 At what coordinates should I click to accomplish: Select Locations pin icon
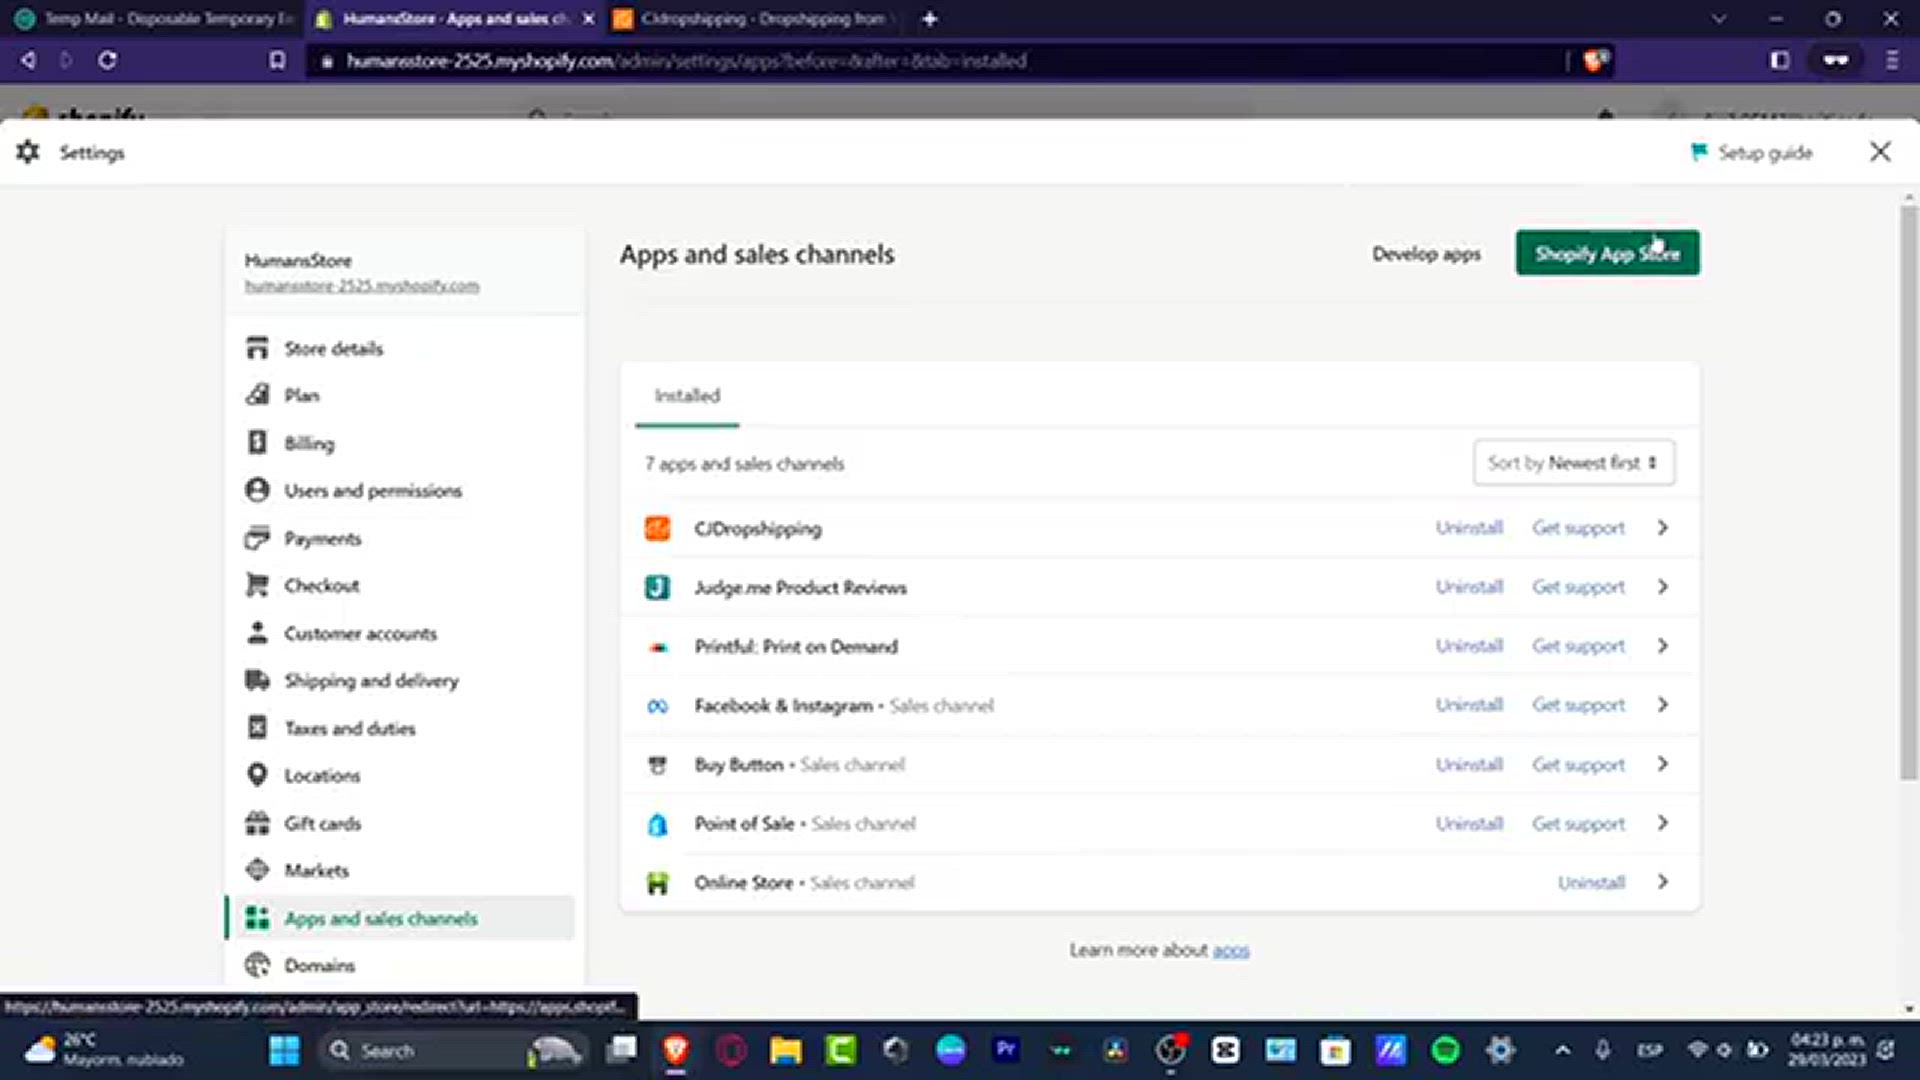(x=257, y=775)
